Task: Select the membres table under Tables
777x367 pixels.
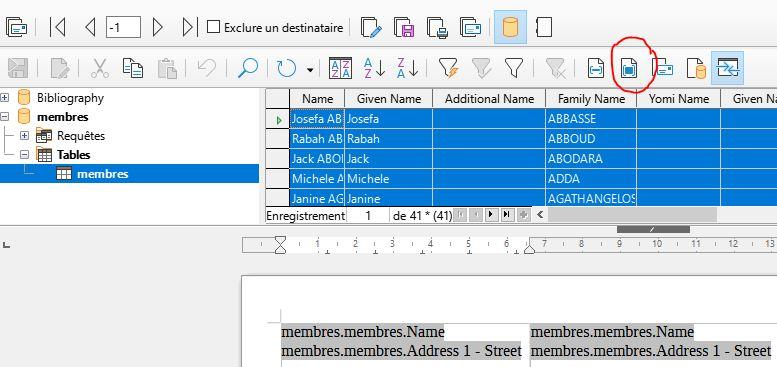Action: point(103,174)
